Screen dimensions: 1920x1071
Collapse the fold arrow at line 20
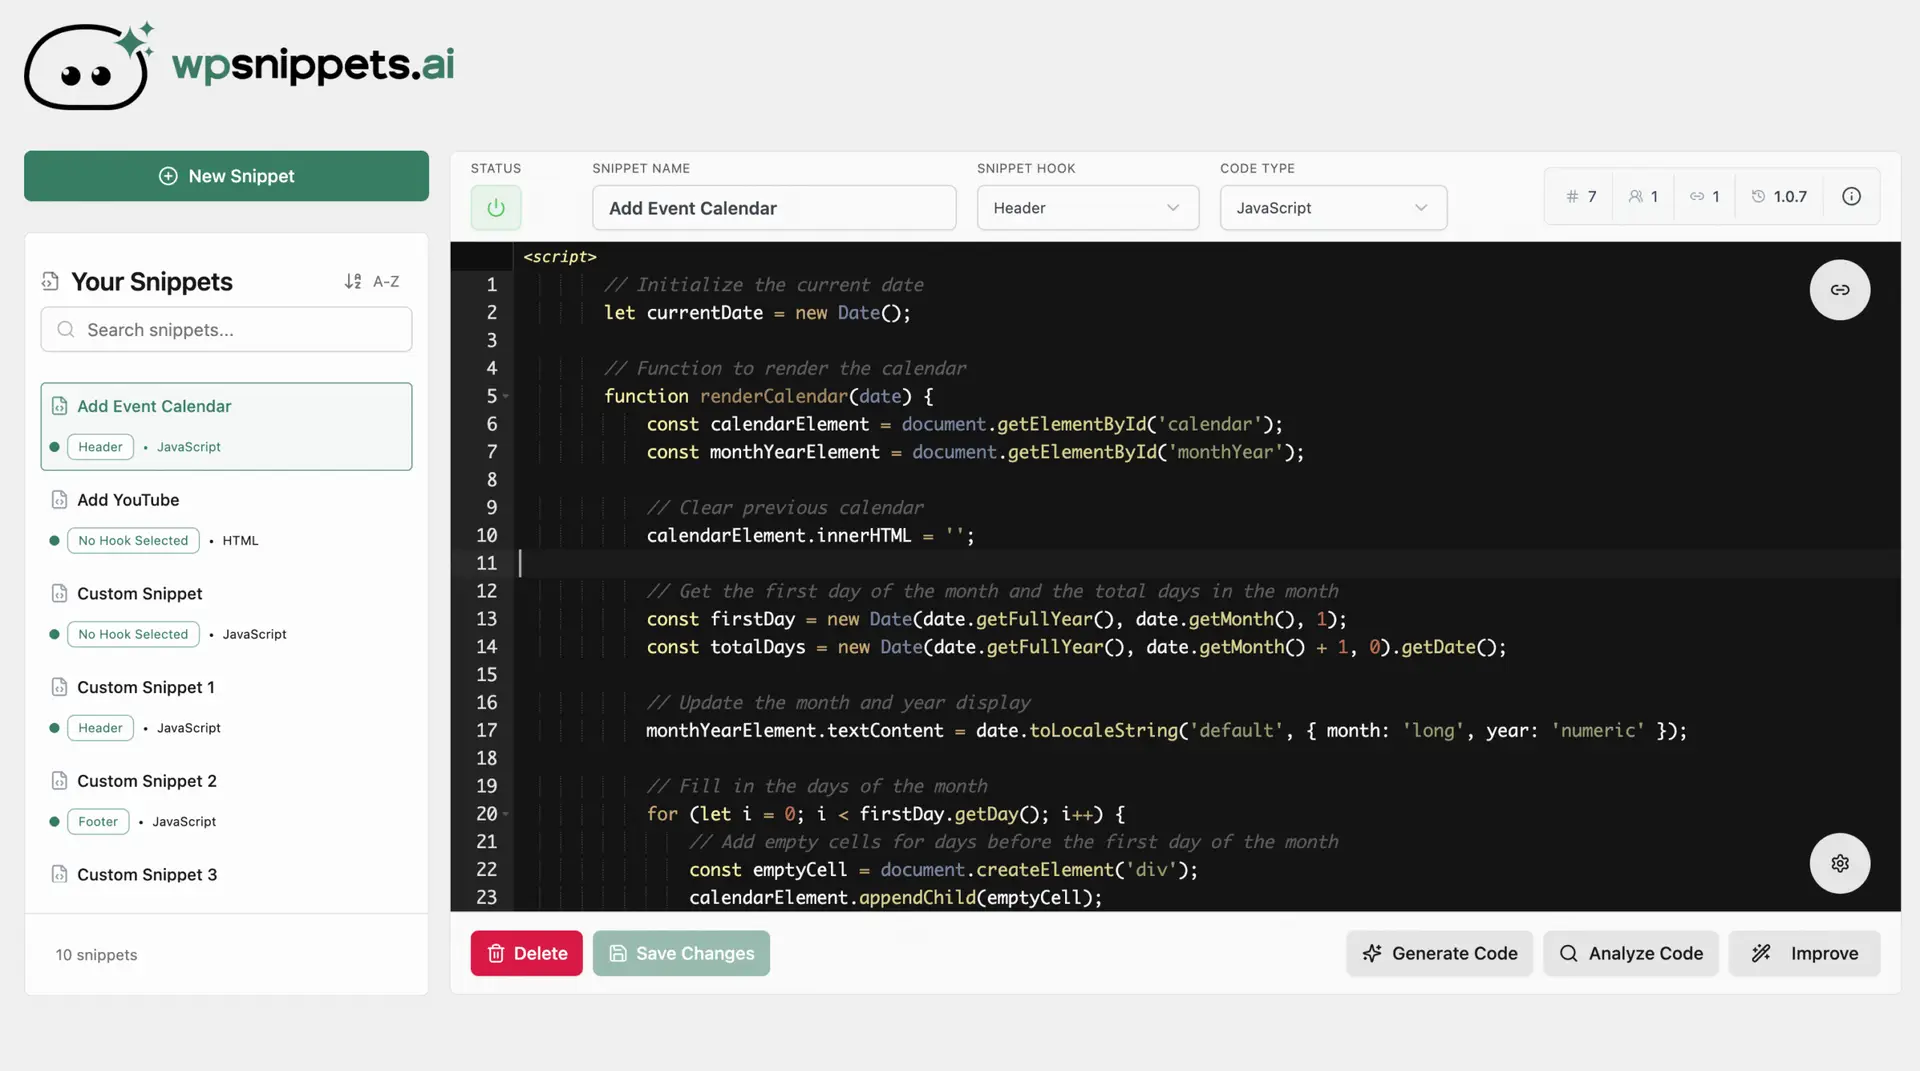[x=506, y=815]
